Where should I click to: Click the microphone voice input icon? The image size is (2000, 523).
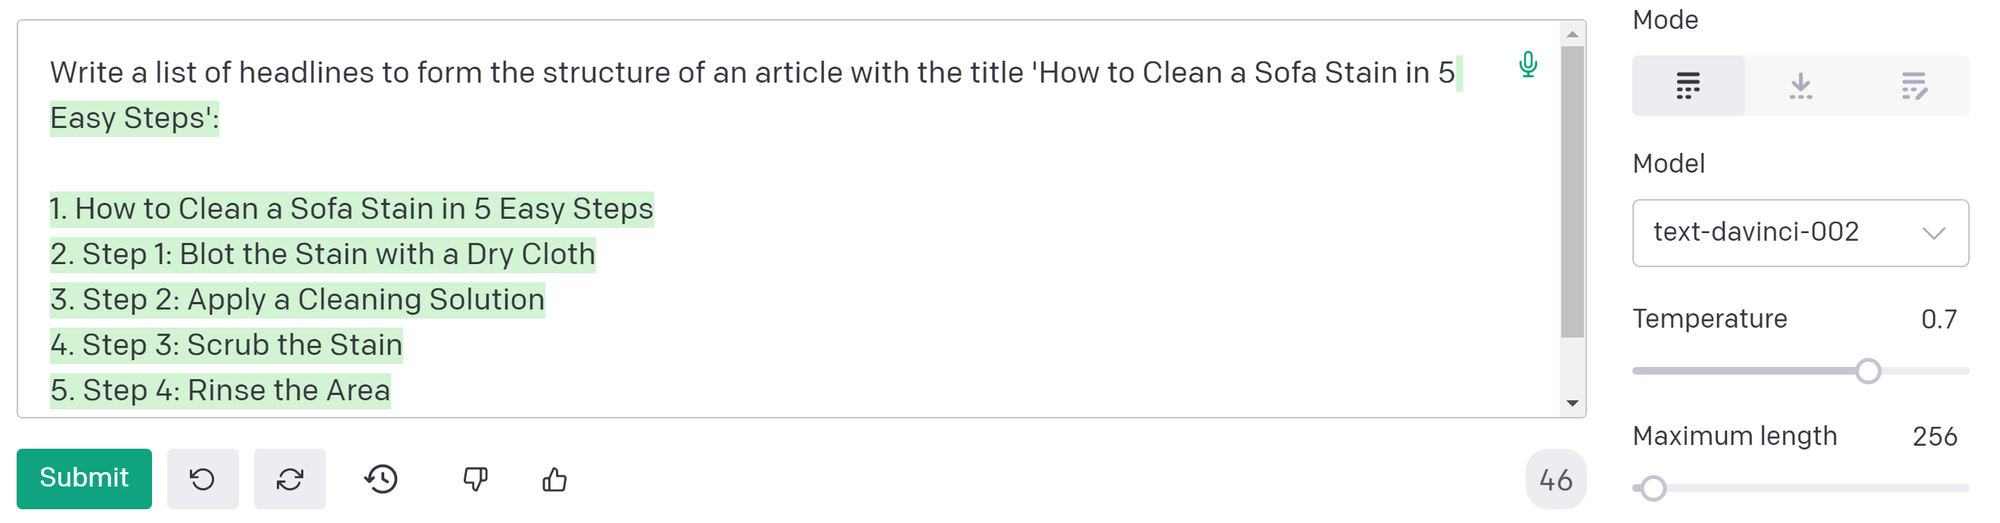pos(1527,65)
